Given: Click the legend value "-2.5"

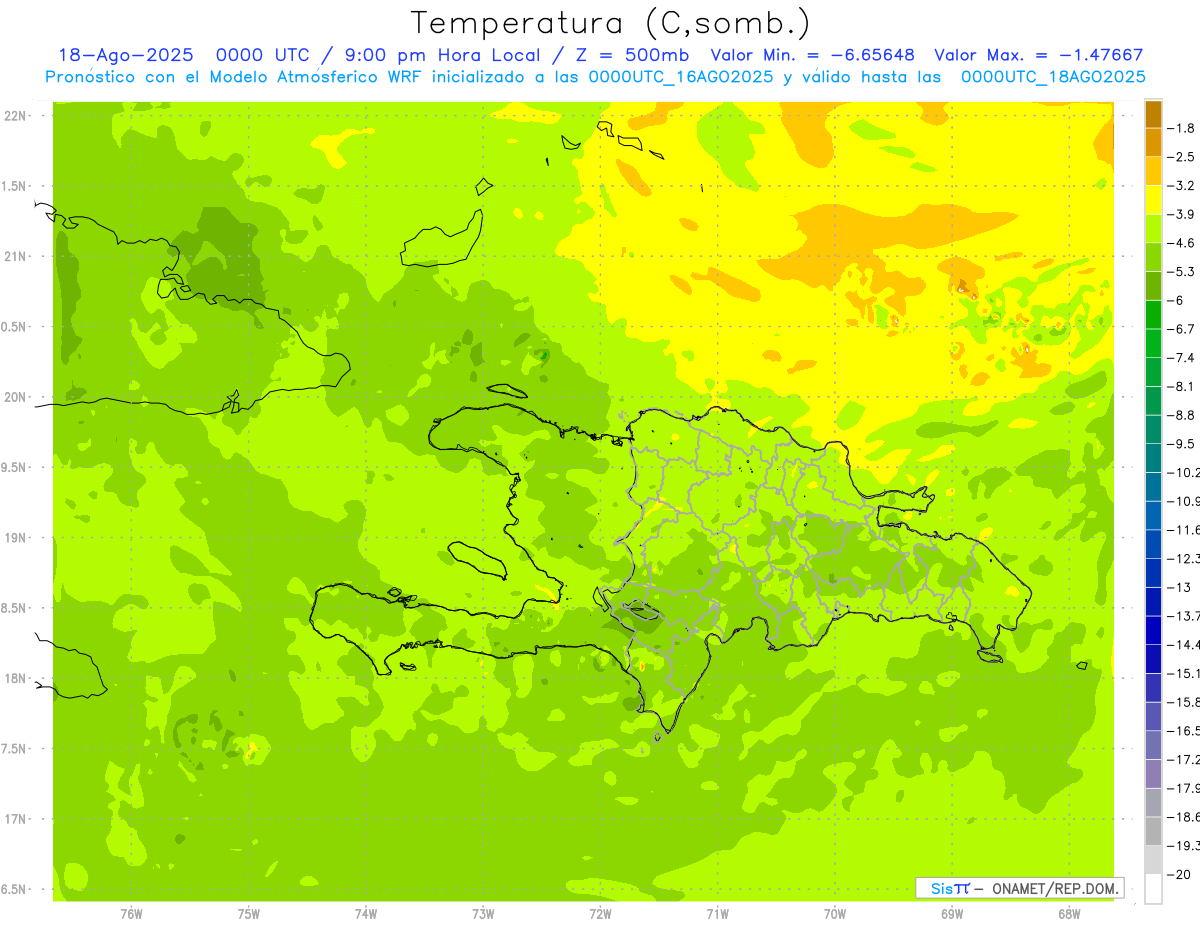Looking at the screenshot, I should coord(1181,157).
